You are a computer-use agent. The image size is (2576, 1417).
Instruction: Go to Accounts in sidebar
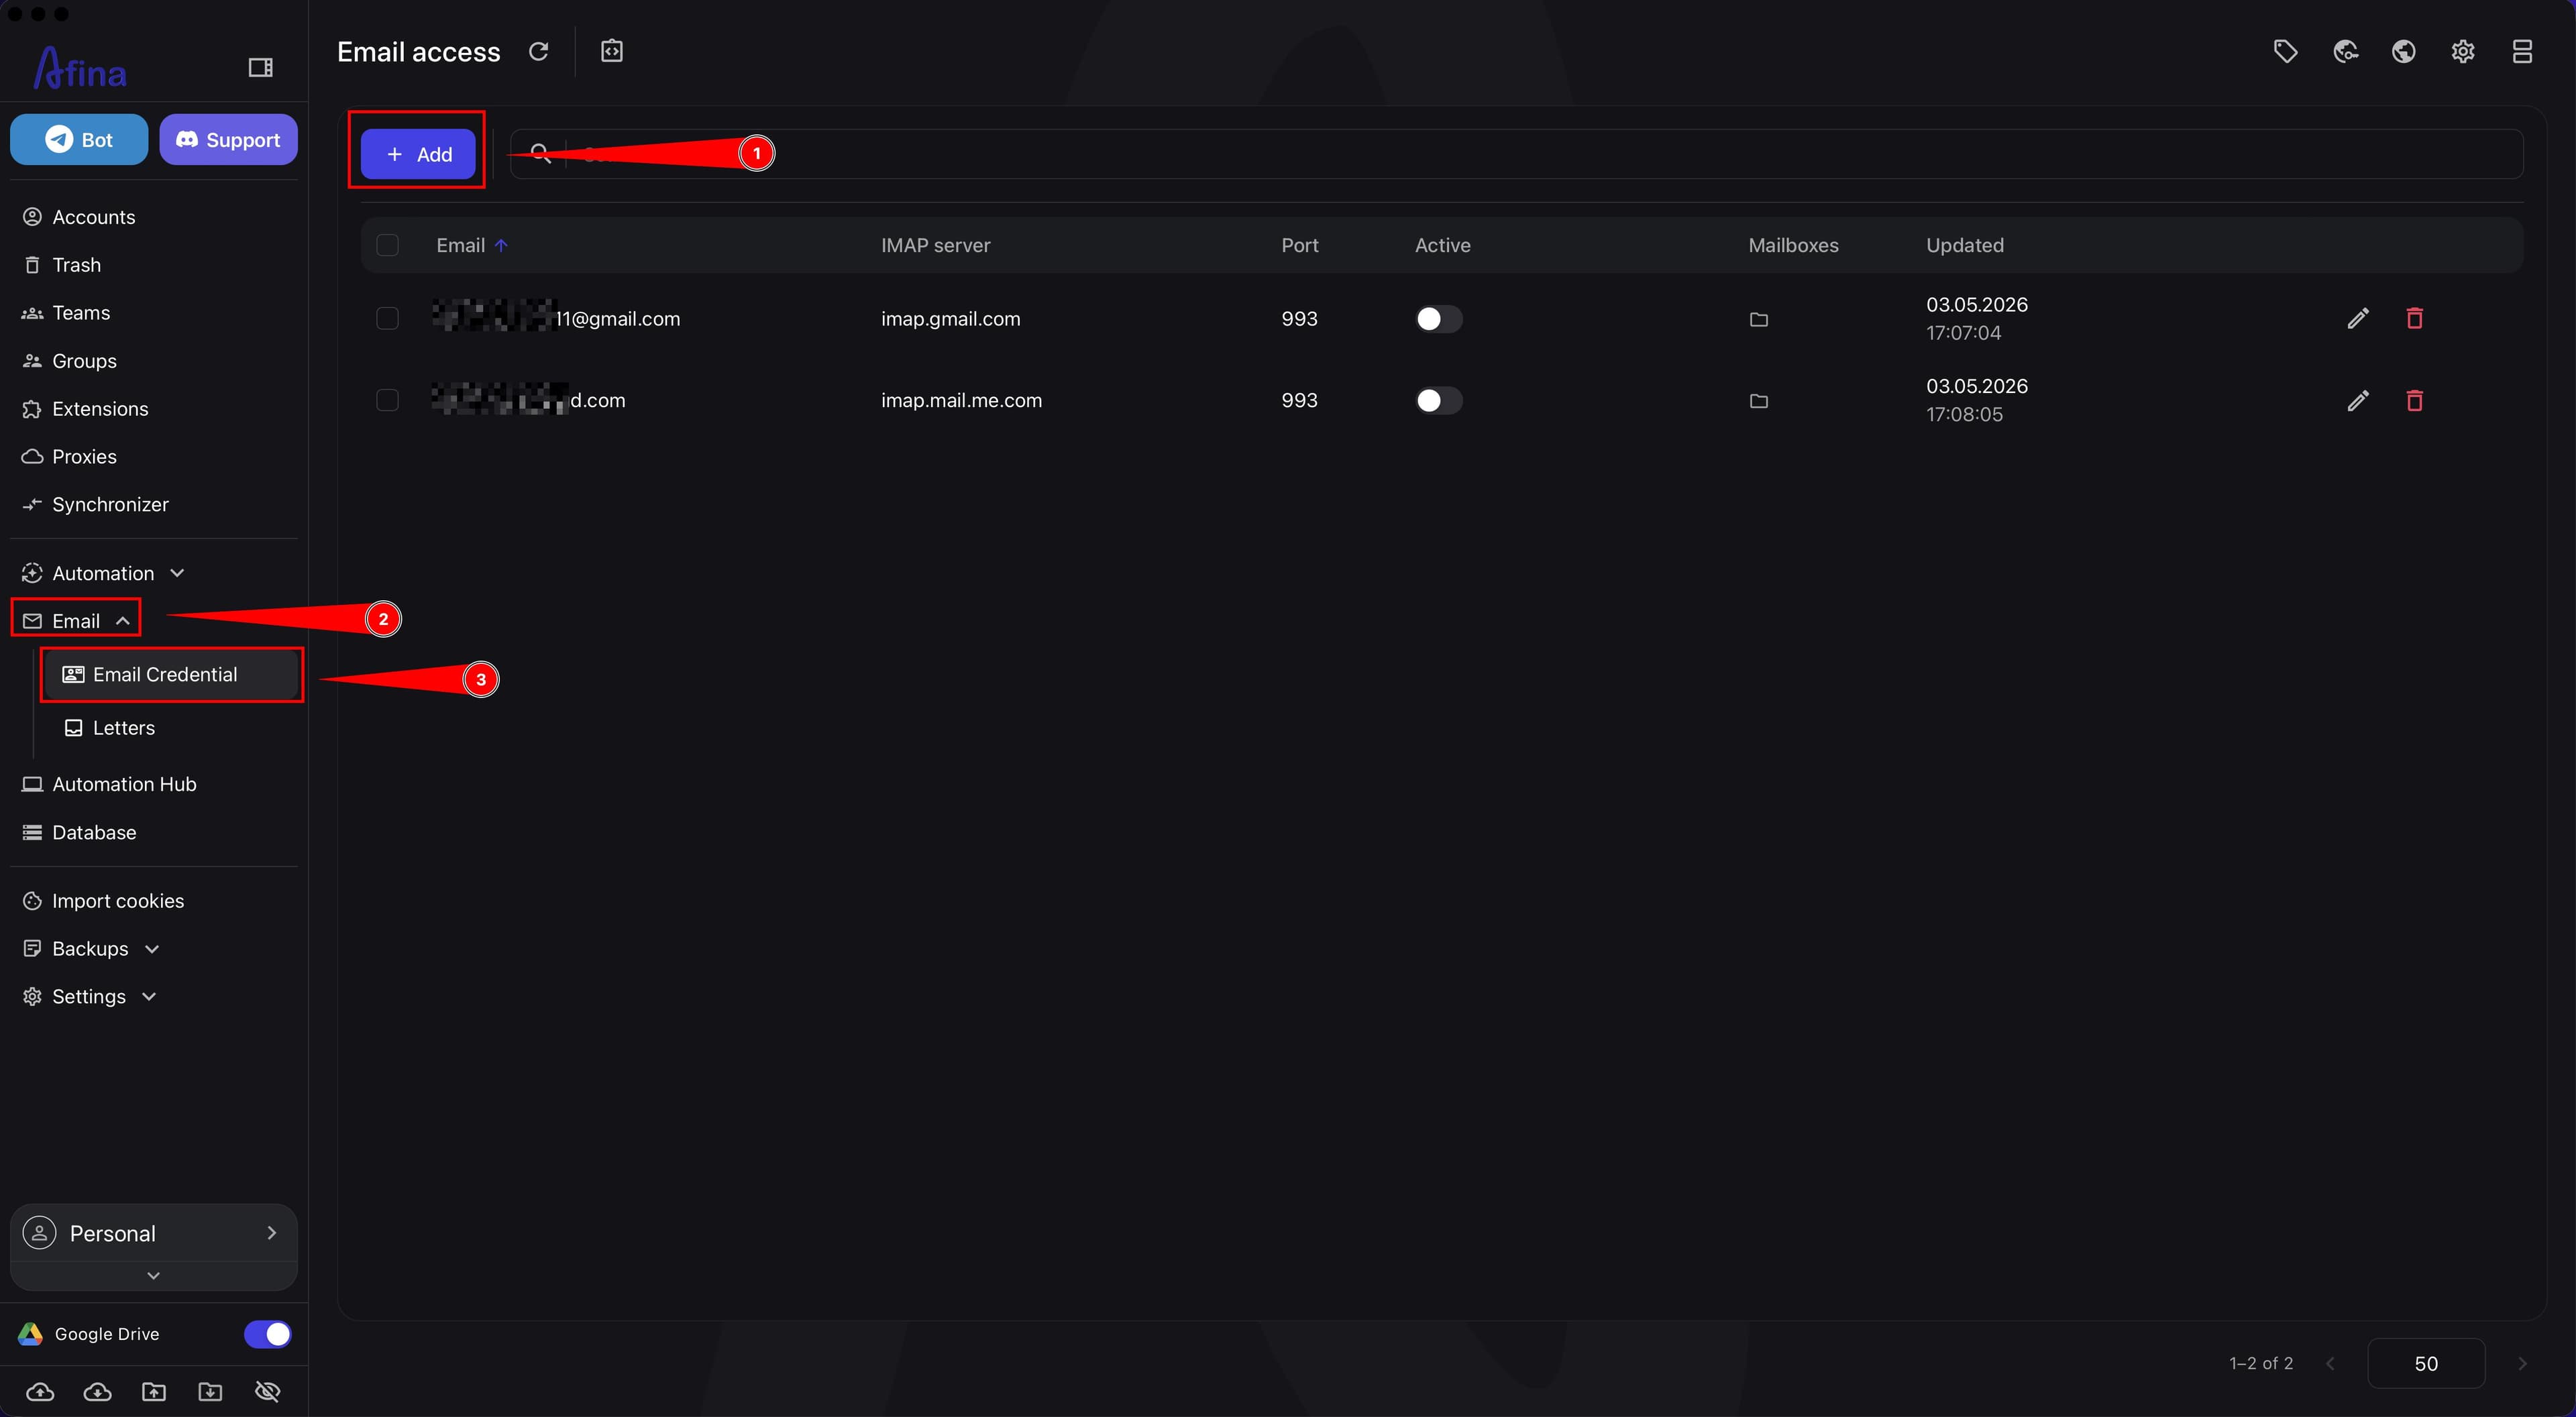click(x=93, y=217)
